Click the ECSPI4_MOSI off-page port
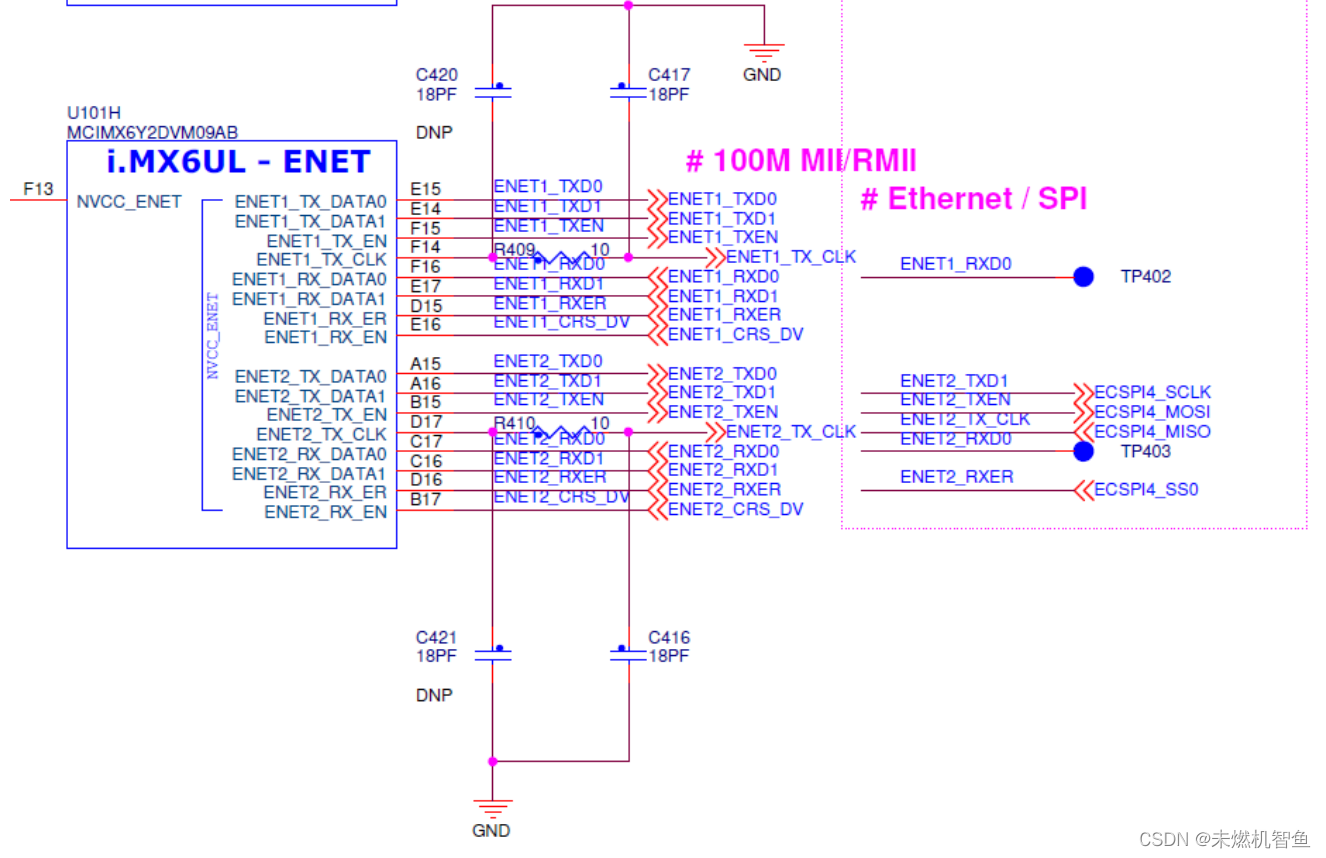Image resolution: width=1326 pixels, height=858 pixels. pos(1141,412)
